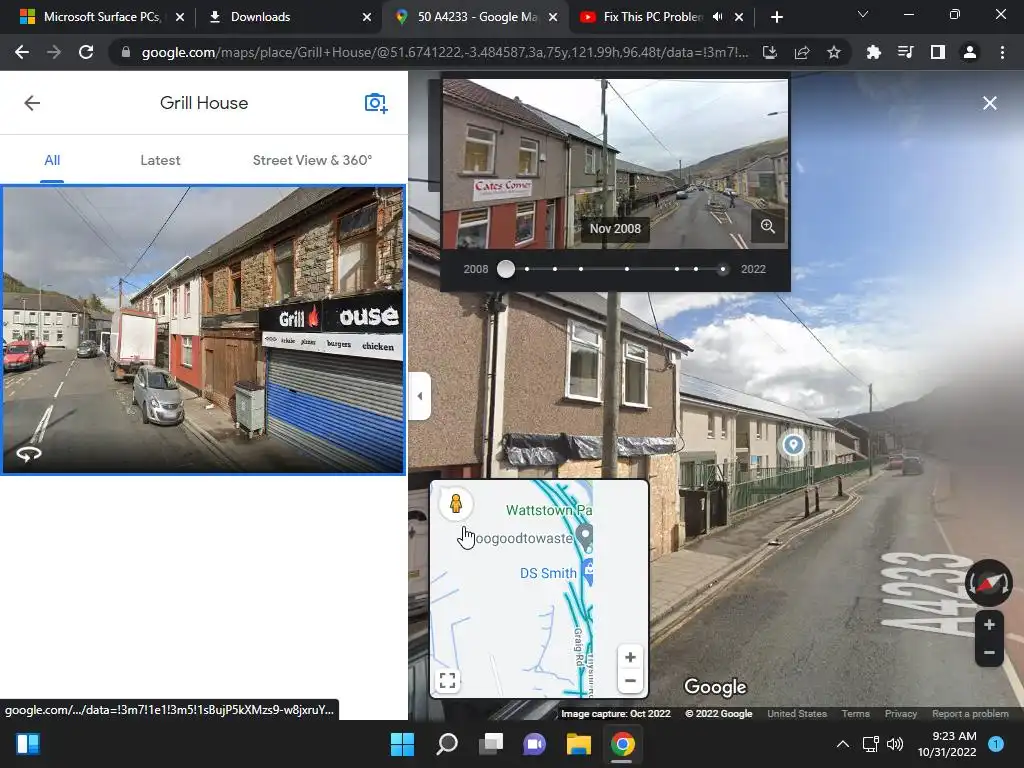Mute the YouTube tab audio icon
The height and width of the screenshot is (768, 1024).
(x=718, y=17)
